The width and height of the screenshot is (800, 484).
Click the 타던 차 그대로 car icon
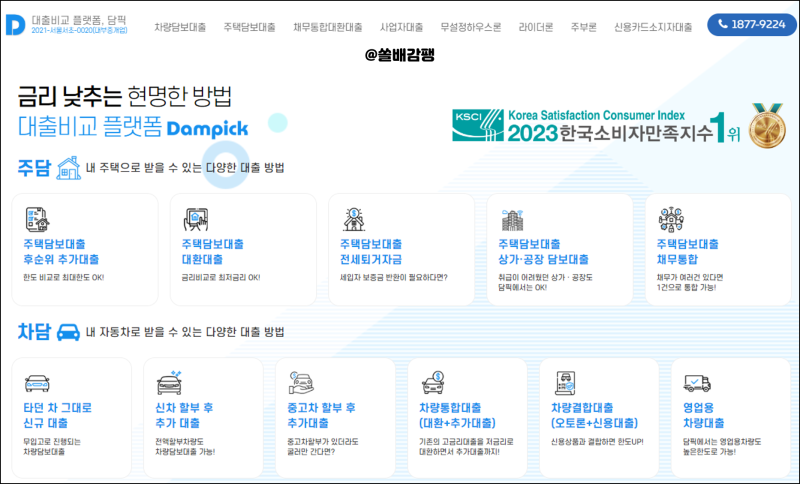coord(37,383)
